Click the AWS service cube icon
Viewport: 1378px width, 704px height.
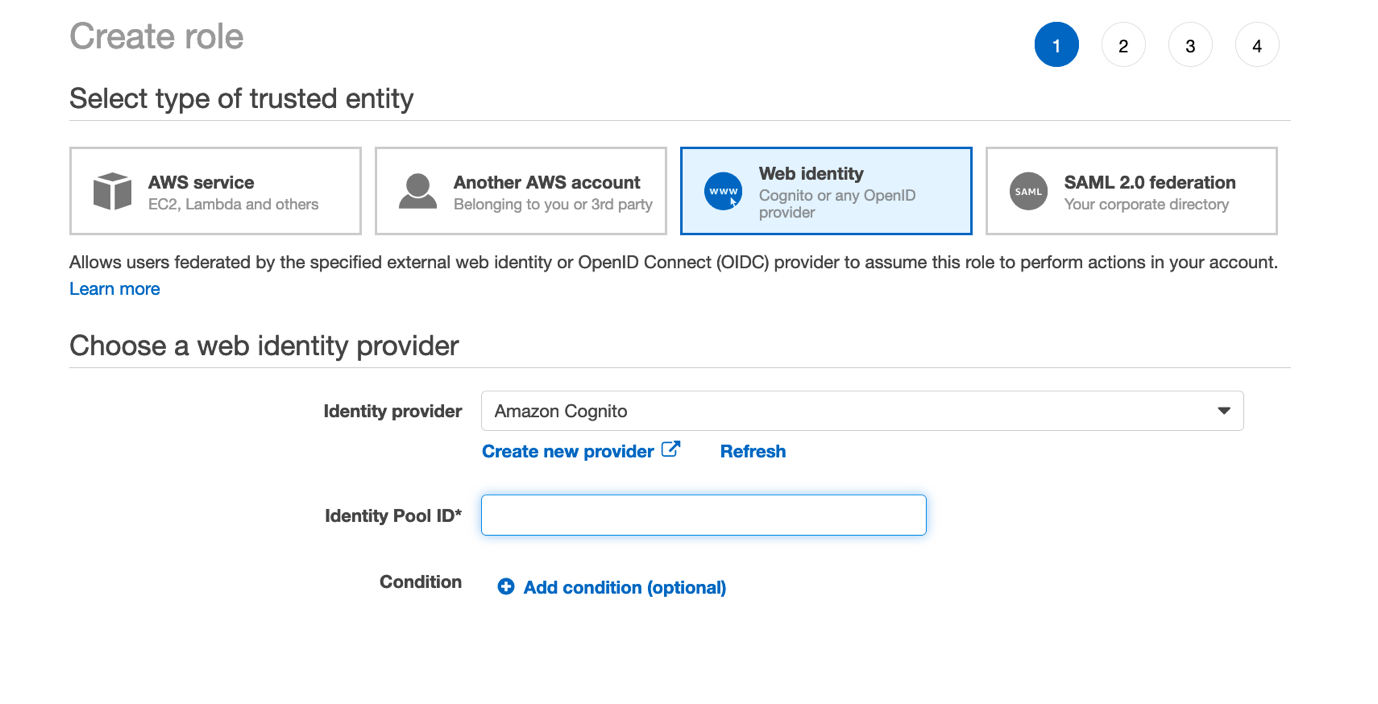[112, 191]
